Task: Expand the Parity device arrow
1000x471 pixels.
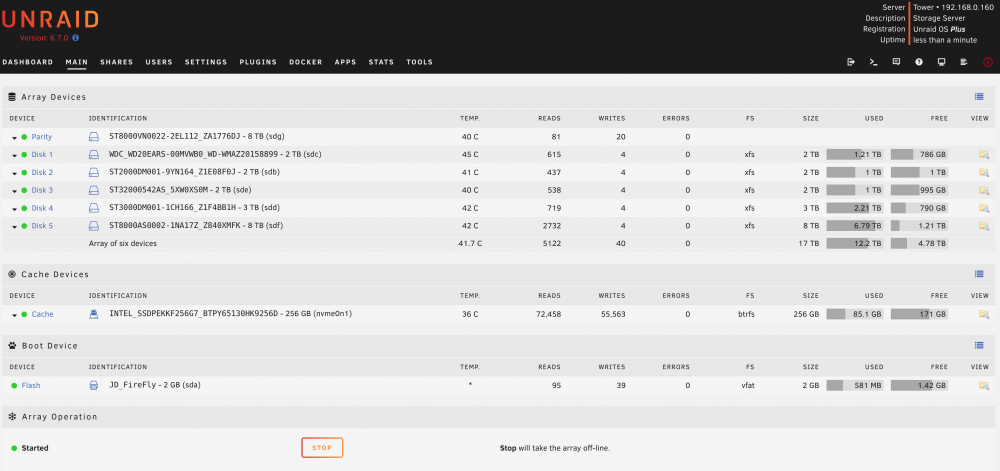Action: (x=14, y=137)
